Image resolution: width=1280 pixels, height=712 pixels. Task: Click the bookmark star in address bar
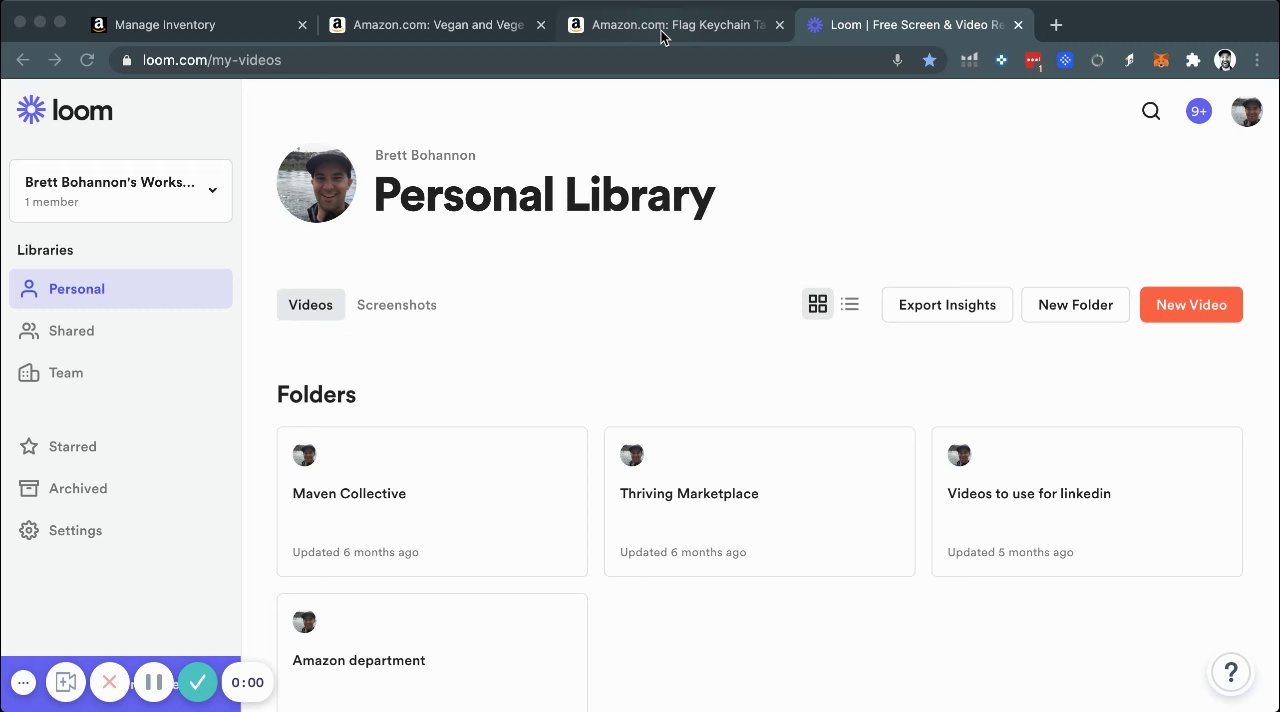[x=929, y=60]
